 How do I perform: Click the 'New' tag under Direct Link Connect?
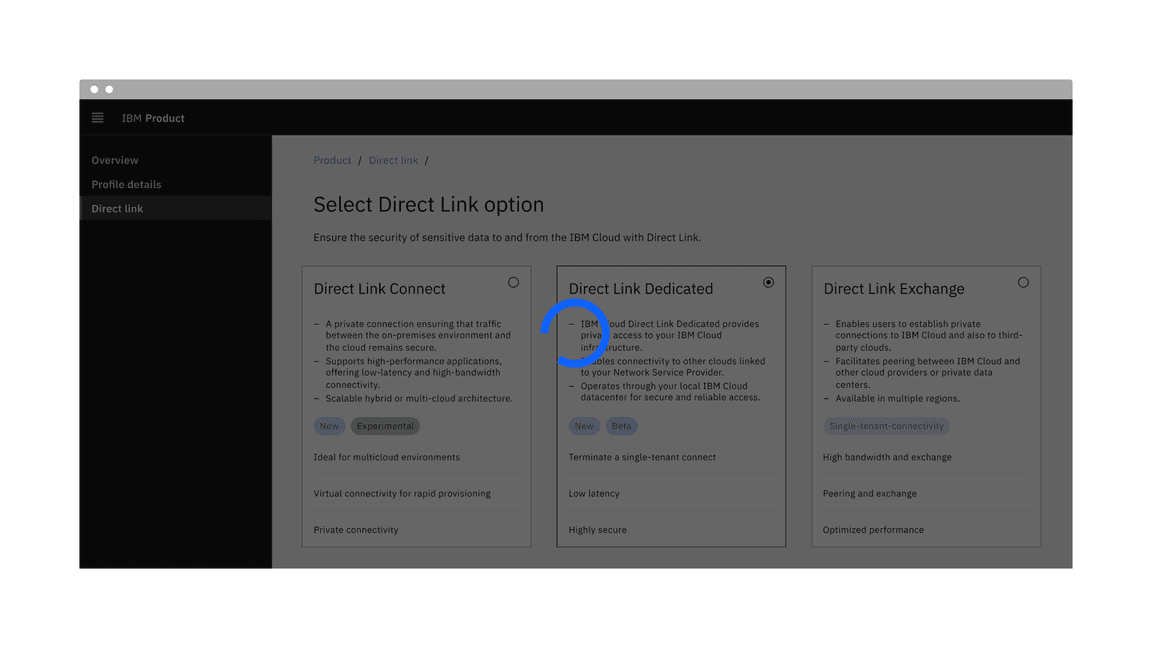[329, 426]
